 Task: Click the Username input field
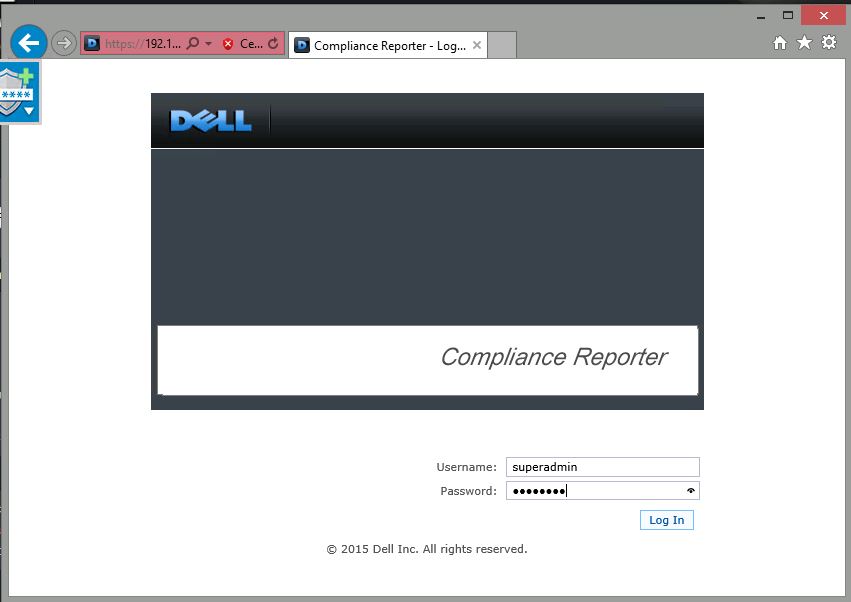tap(602, 466)
